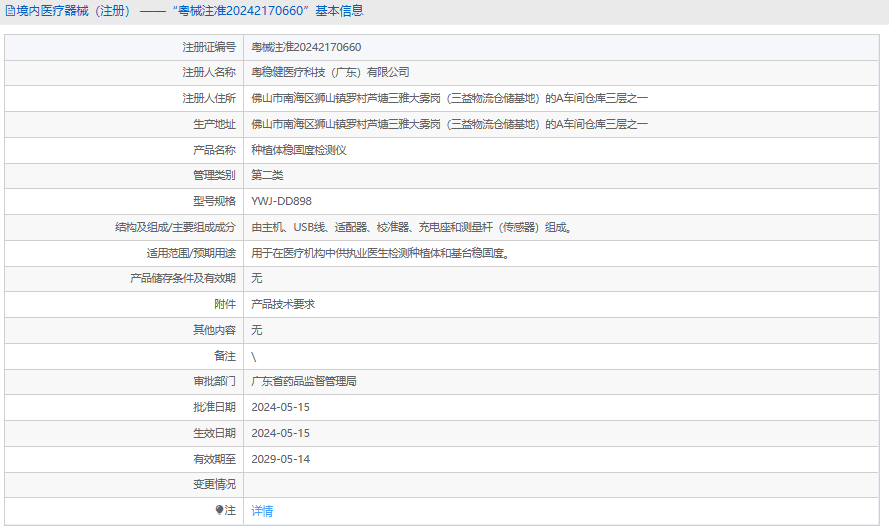Click the 产品名称 label
Image resolution: width=889 pixels, height=531 pixels.
click(214, 150)
